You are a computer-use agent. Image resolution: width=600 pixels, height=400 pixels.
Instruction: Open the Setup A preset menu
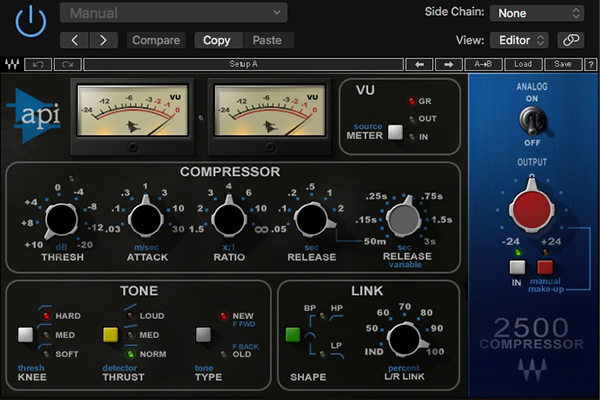pos(243,64)
